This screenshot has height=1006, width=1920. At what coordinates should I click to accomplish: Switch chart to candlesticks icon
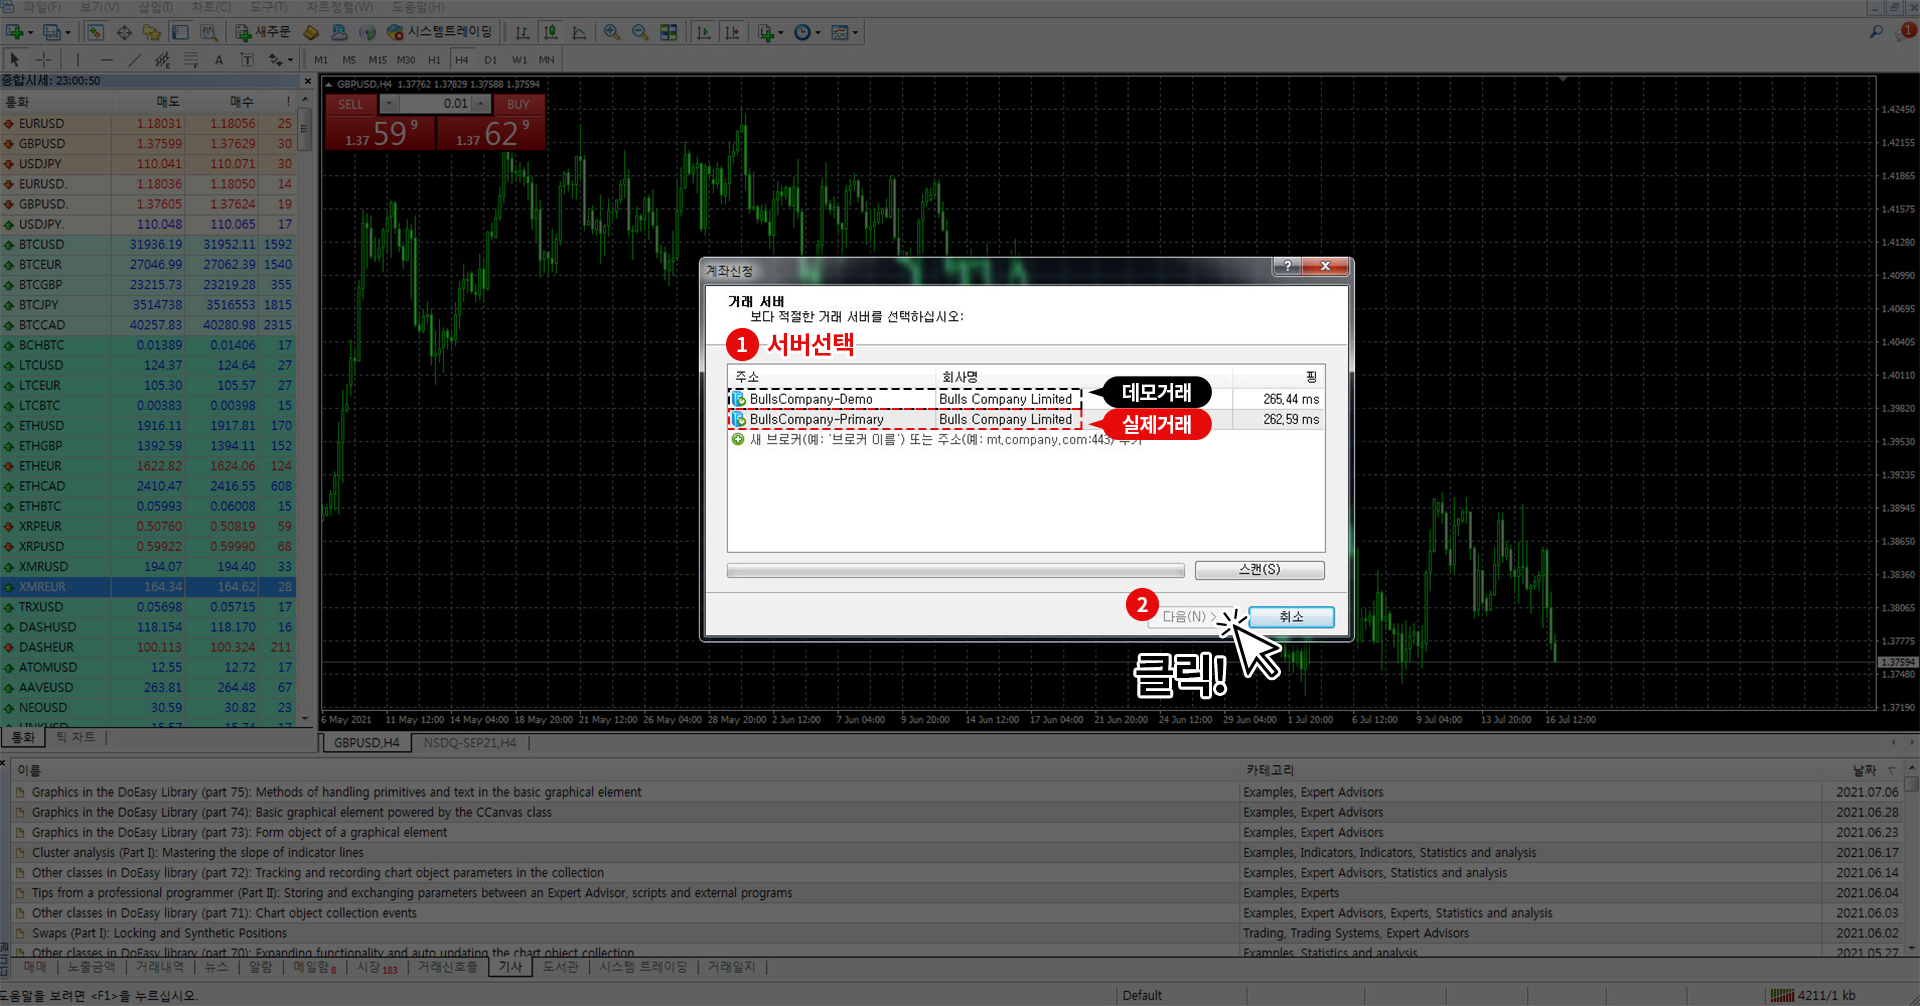[x=550, y=32]
